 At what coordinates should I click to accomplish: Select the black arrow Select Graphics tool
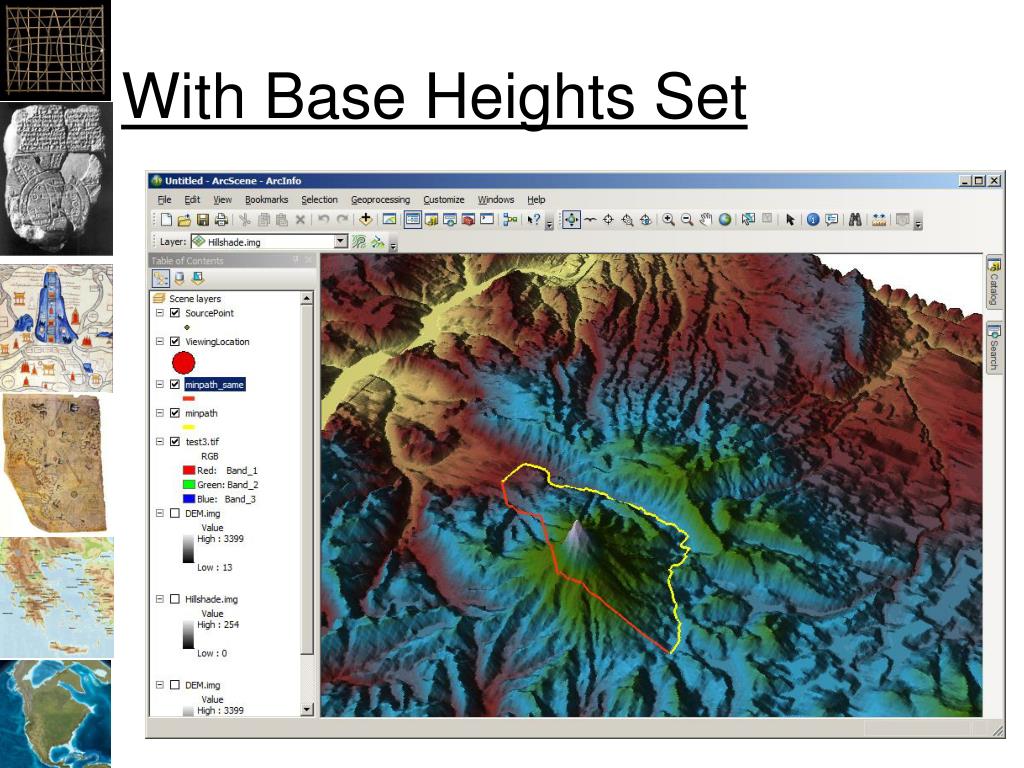(790, 219)
